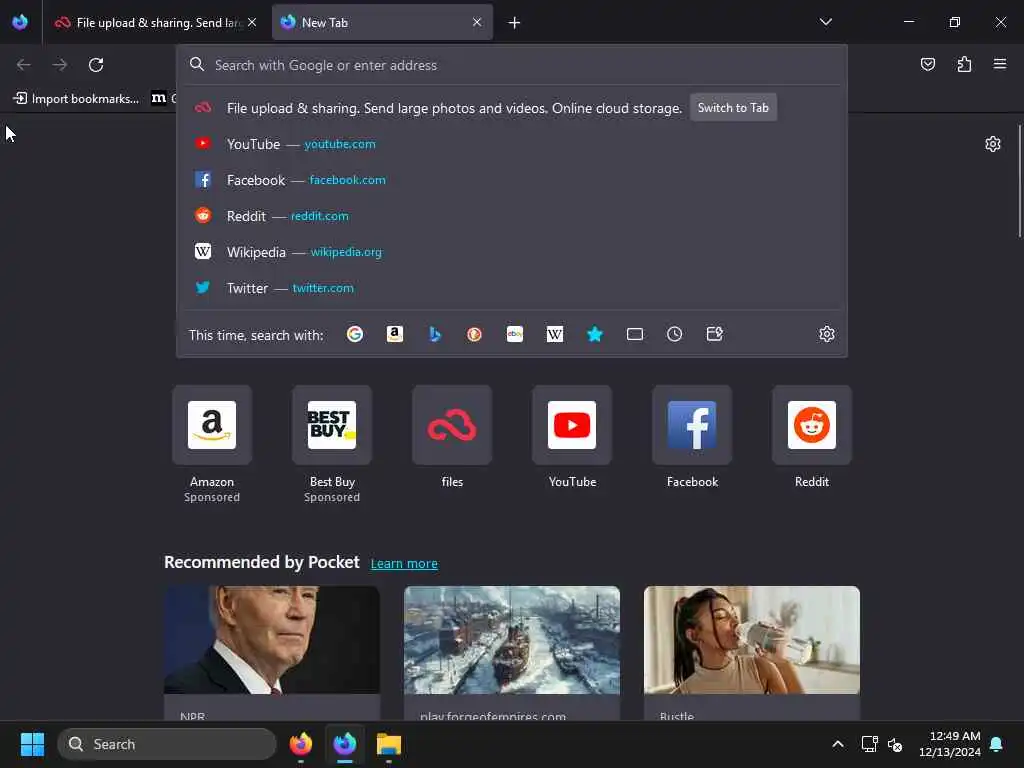Expand the list all tabs chevron
1024x768 pixels.
(825, 22)
